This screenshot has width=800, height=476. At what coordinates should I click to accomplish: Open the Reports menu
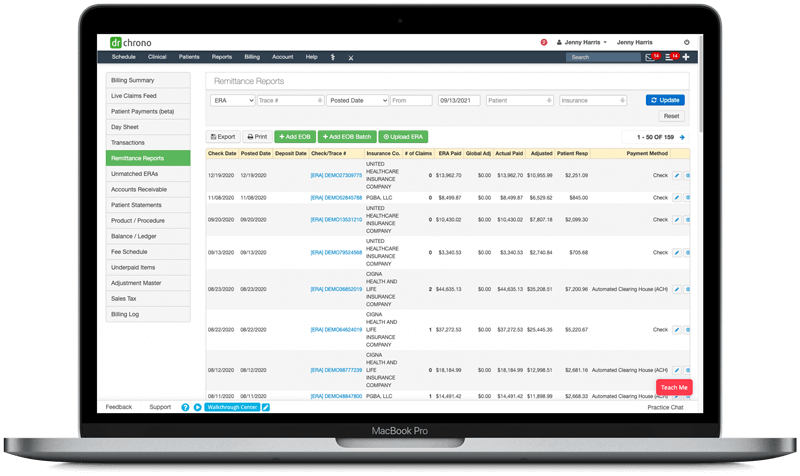tap(221, 57)
